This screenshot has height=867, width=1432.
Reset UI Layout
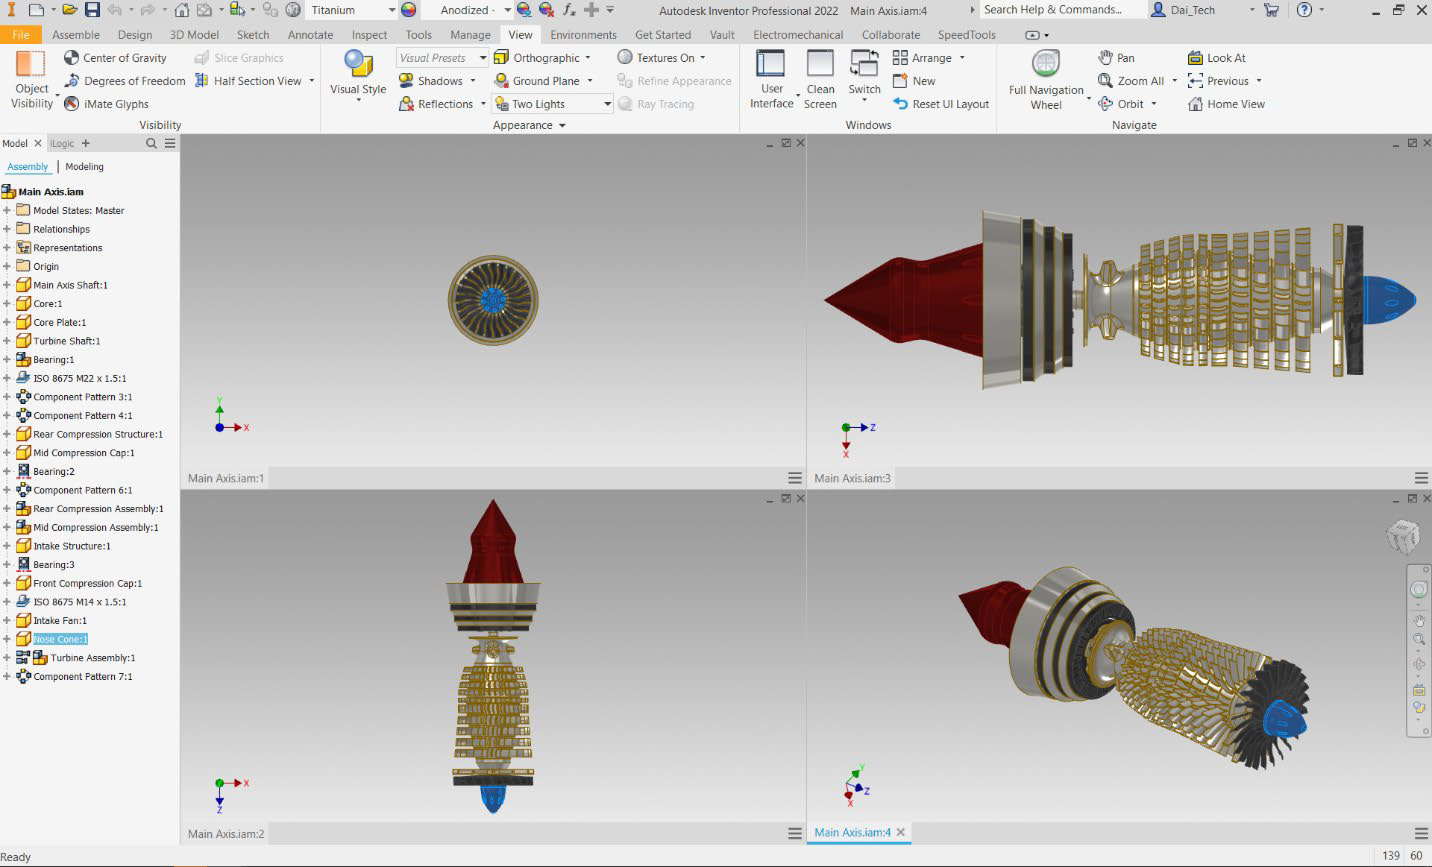coord(941,104)
